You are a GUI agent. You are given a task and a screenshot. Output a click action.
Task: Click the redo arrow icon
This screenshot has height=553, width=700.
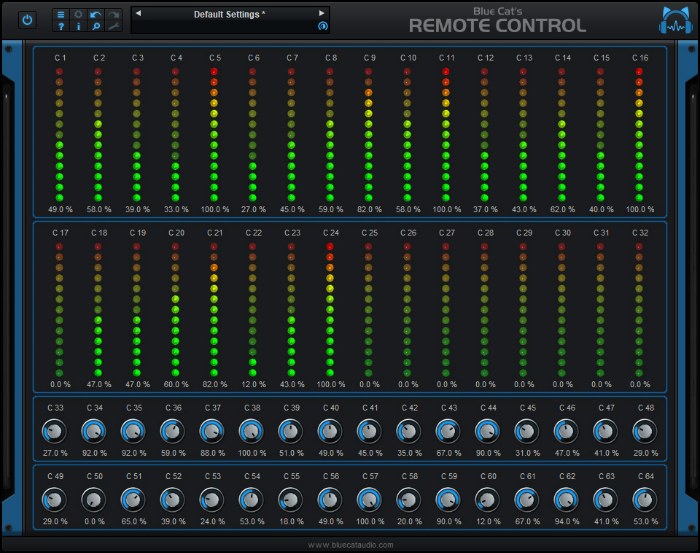point(114,15)
